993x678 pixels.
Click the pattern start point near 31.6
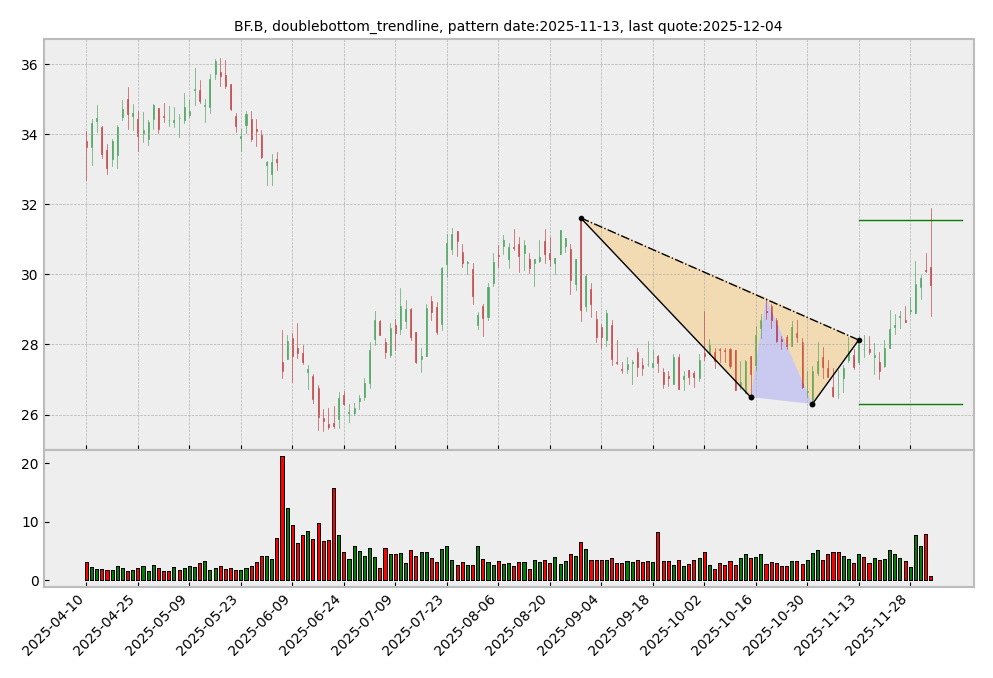581,218
